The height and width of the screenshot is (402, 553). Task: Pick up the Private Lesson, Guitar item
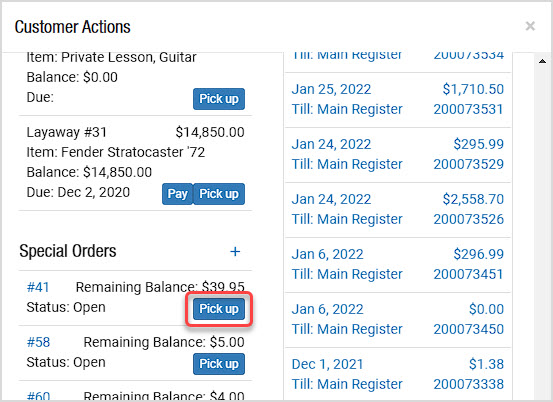pos(219,99)
